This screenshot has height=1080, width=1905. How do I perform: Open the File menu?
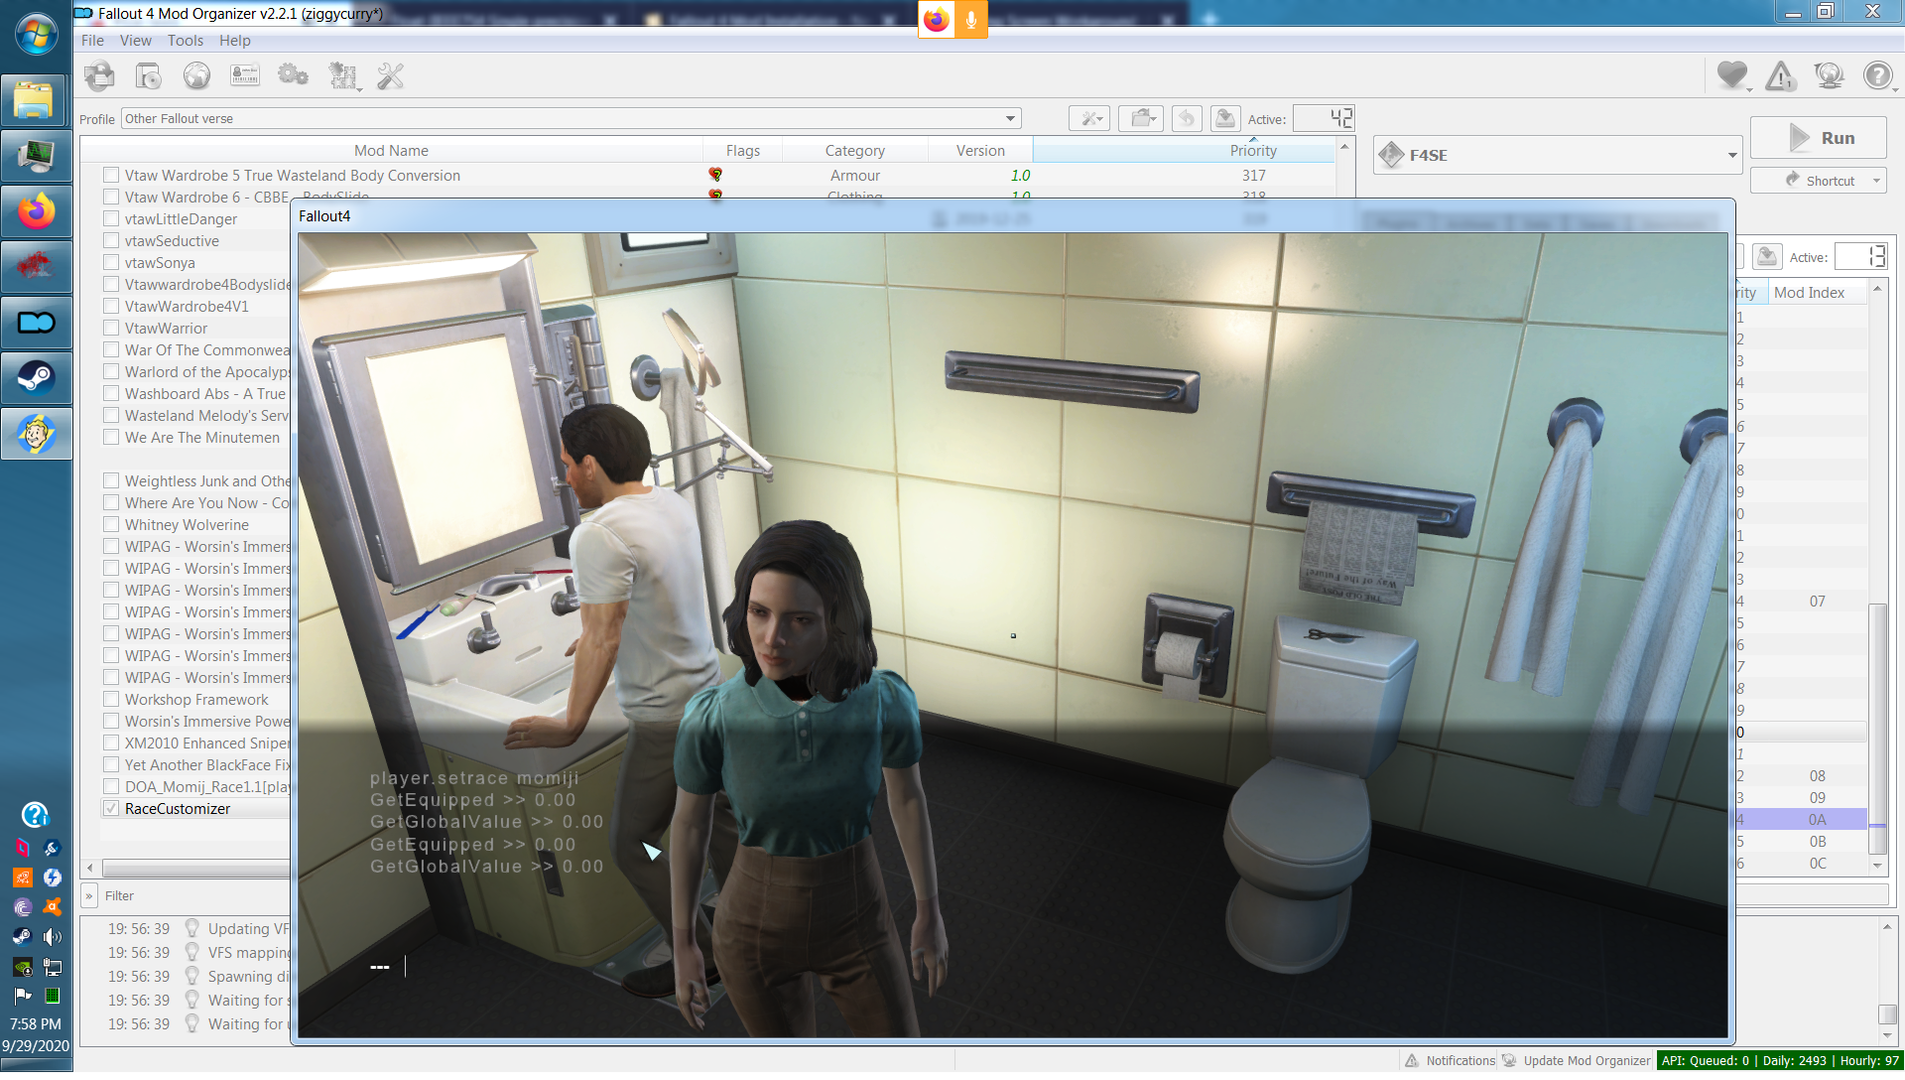pos(92,41)
